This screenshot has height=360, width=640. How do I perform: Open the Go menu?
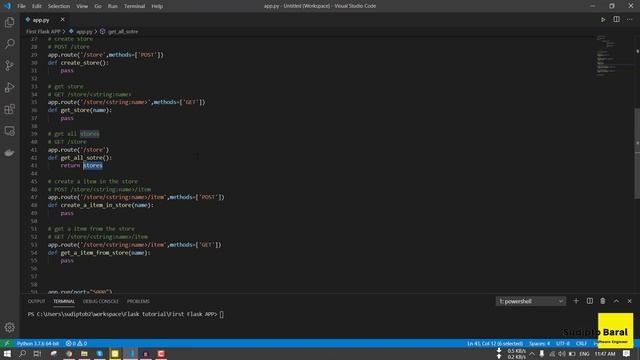(98, 6)
